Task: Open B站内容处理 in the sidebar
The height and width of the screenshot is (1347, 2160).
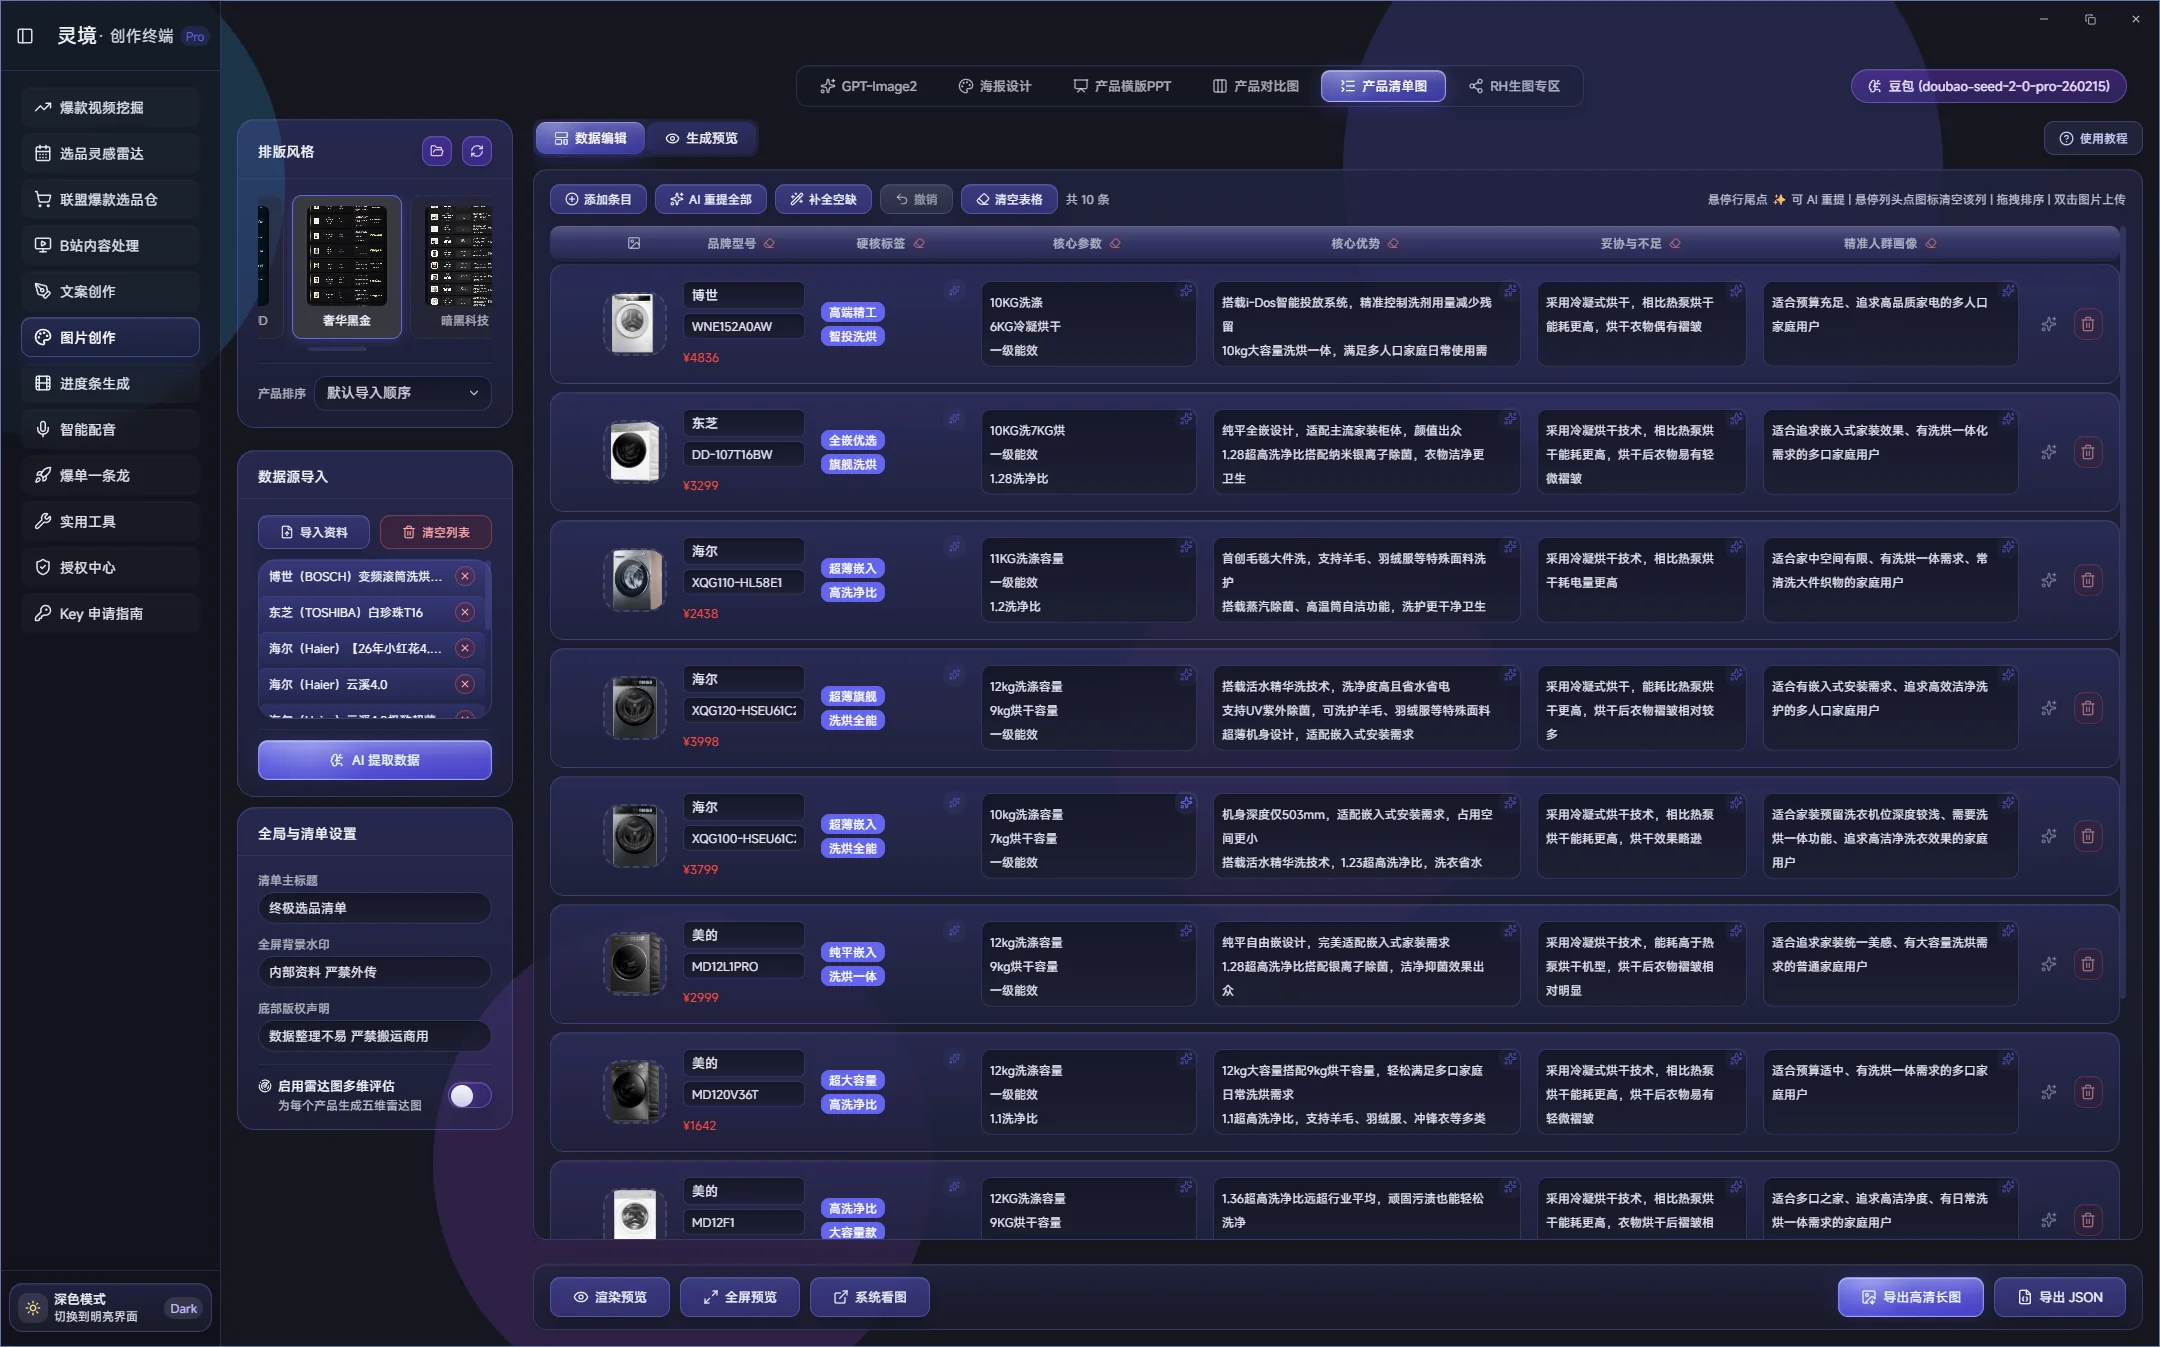Action: click(110, 245)
